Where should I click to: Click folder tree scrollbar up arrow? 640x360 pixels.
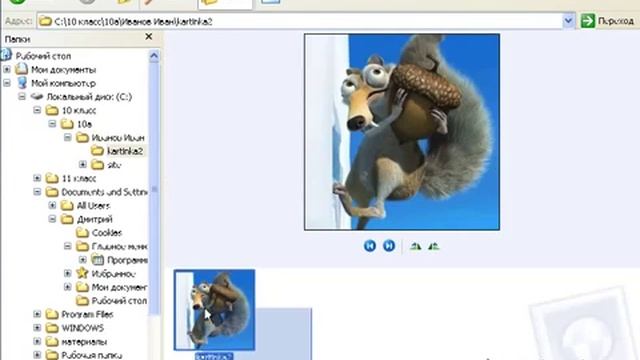pyautogui.click(x=154, y=56)
